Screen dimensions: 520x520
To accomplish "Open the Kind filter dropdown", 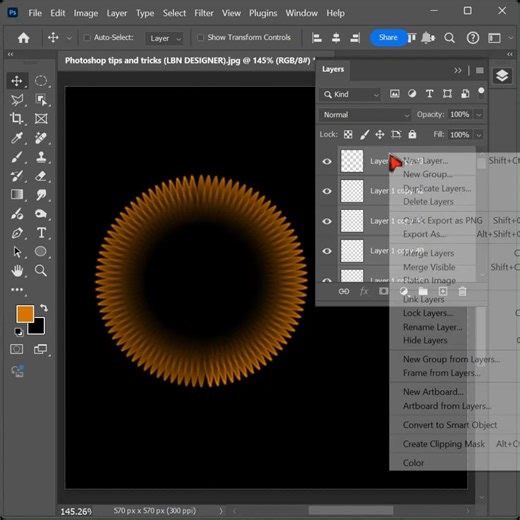I will coord(350,95).
